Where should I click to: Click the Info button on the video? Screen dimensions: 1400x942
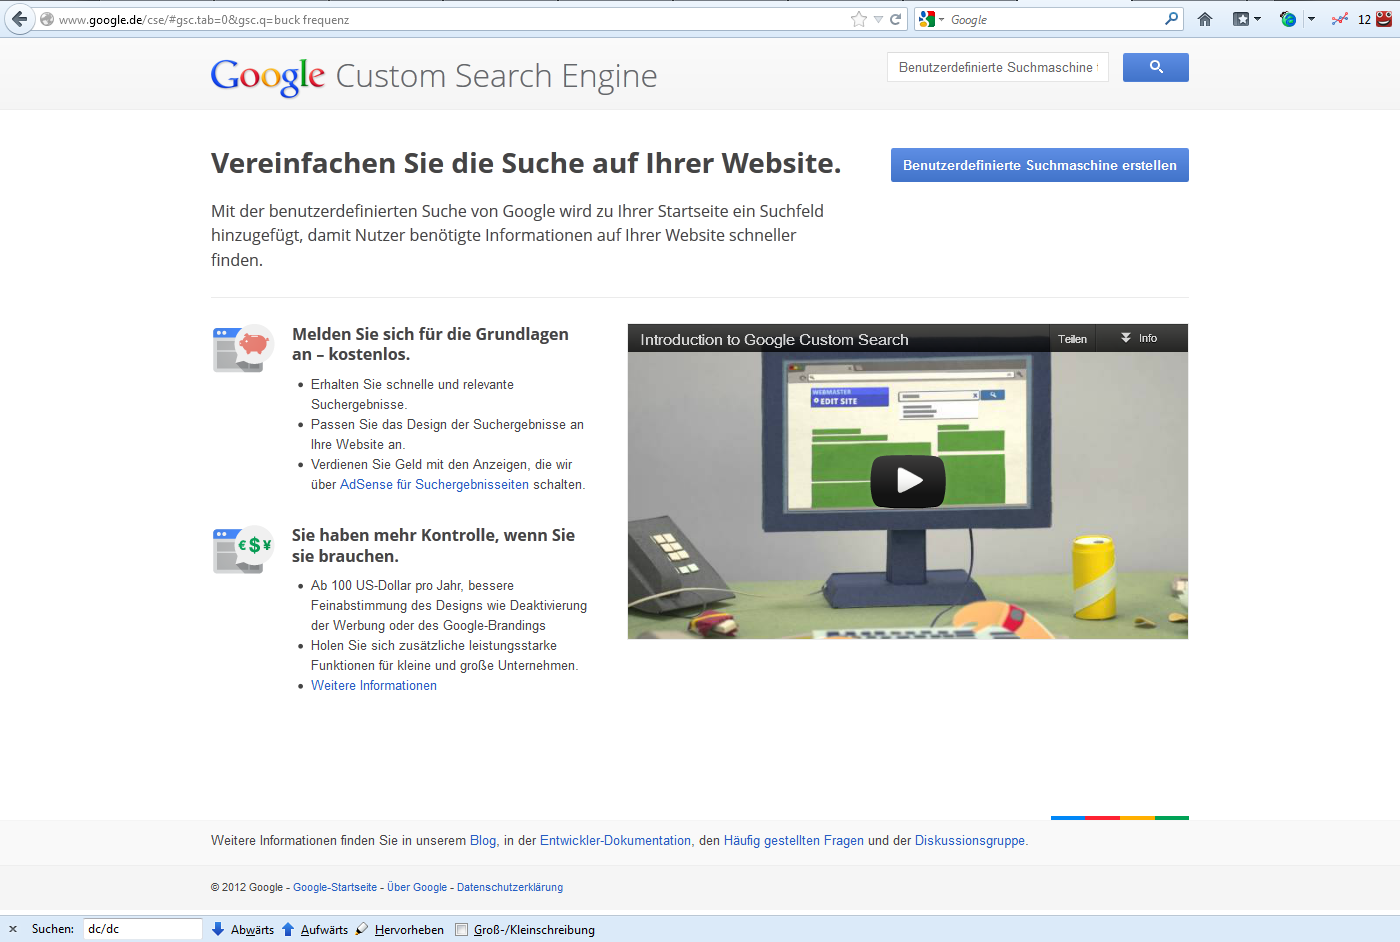tap(1139, 338)
